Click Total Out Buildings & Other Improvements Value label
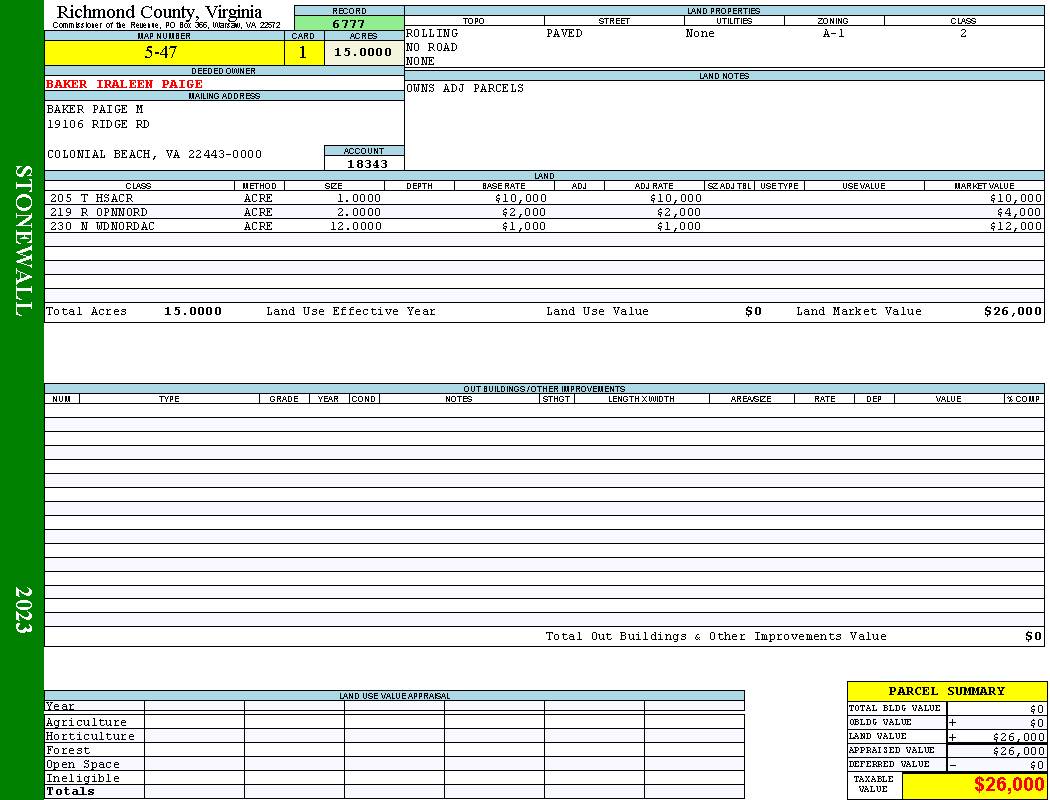Screen dimensions: 1050x800 click(716, 636)
